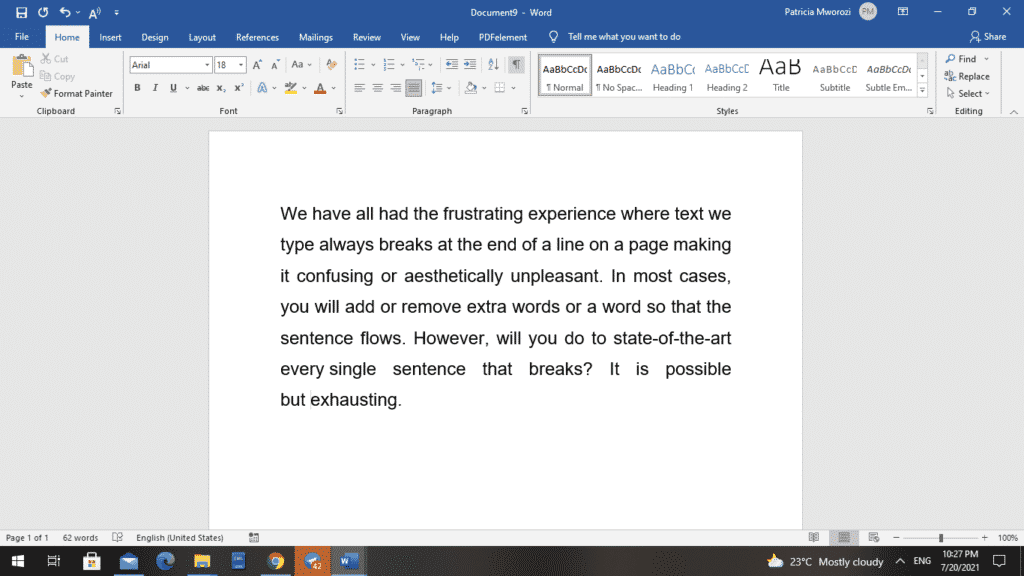Open the File tab
The width and height of the screenshot is (1024, 576).
22,37
